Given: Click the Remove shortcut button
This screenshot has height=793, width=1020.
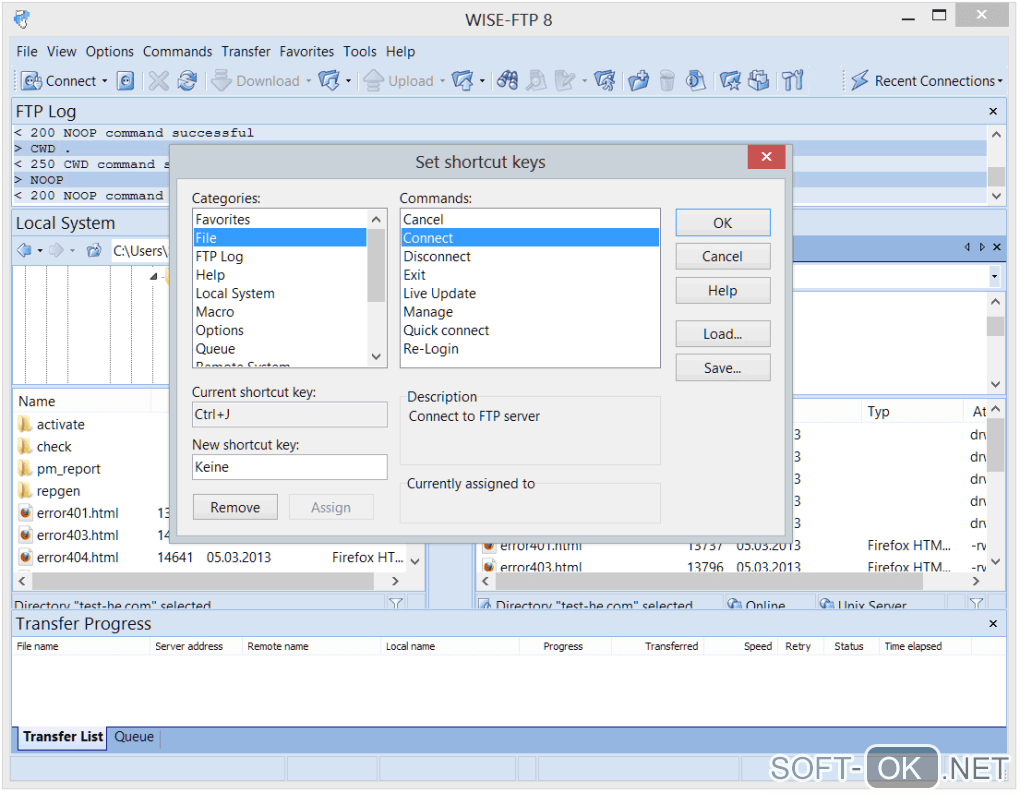Looking at the screenshot, I should pyautogui.click(x=235, y=507).
